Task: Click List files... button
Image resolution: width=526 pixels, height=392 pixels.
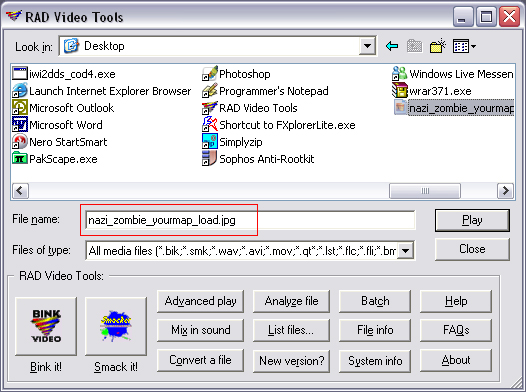Action: (x=292, y=330)
